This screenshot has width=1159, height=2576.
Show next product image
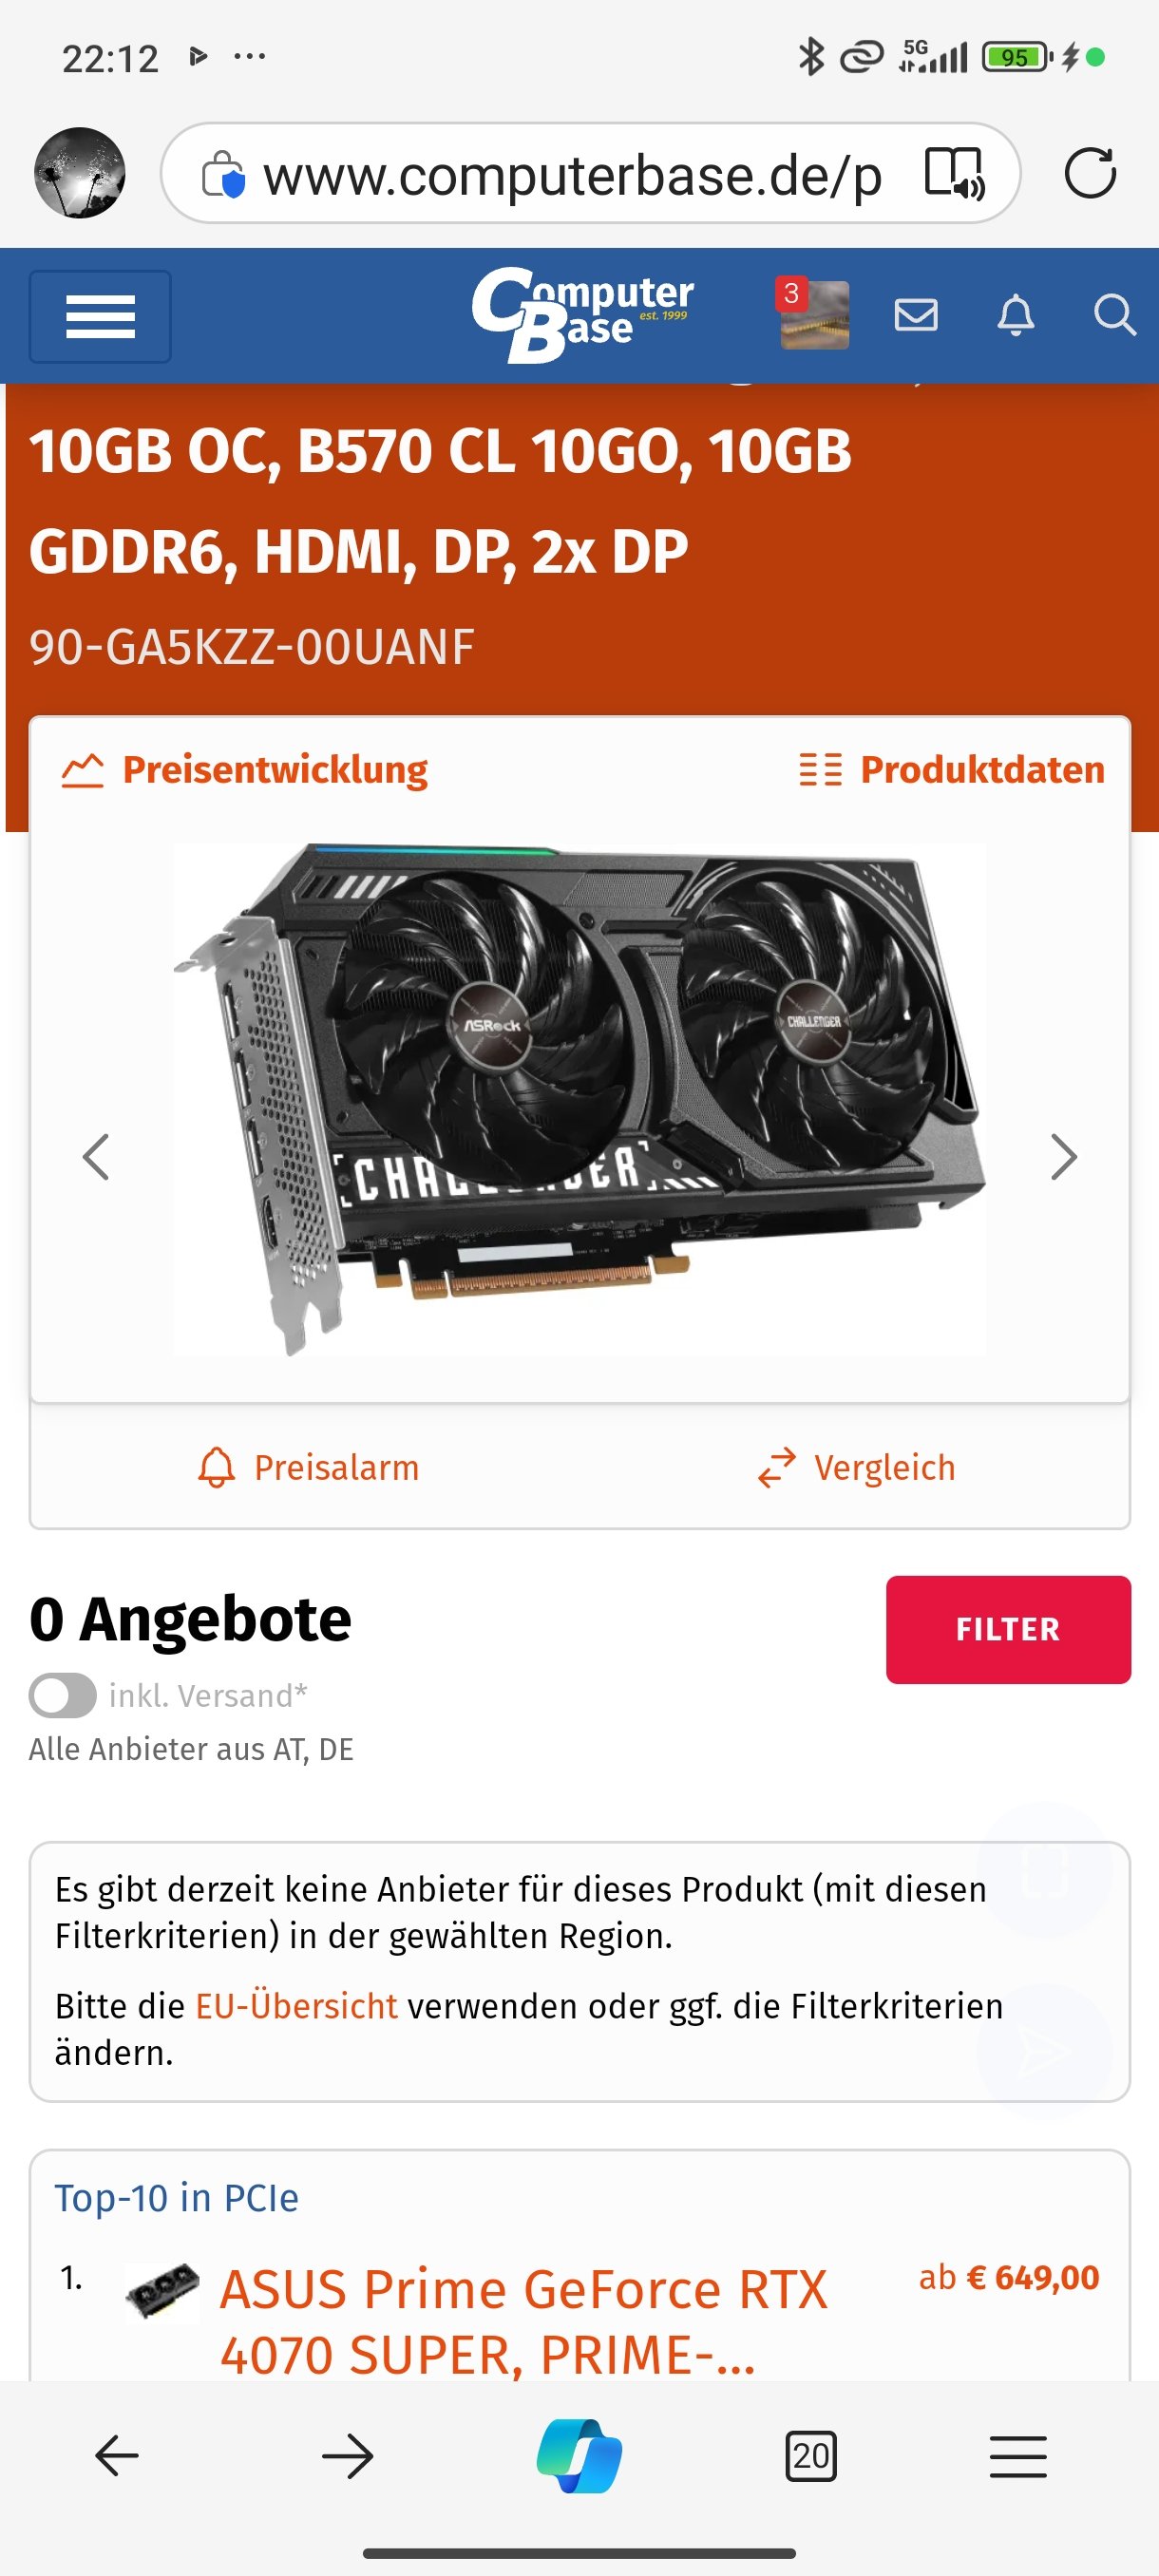pyautogui.click(x=1064, y=1157)
